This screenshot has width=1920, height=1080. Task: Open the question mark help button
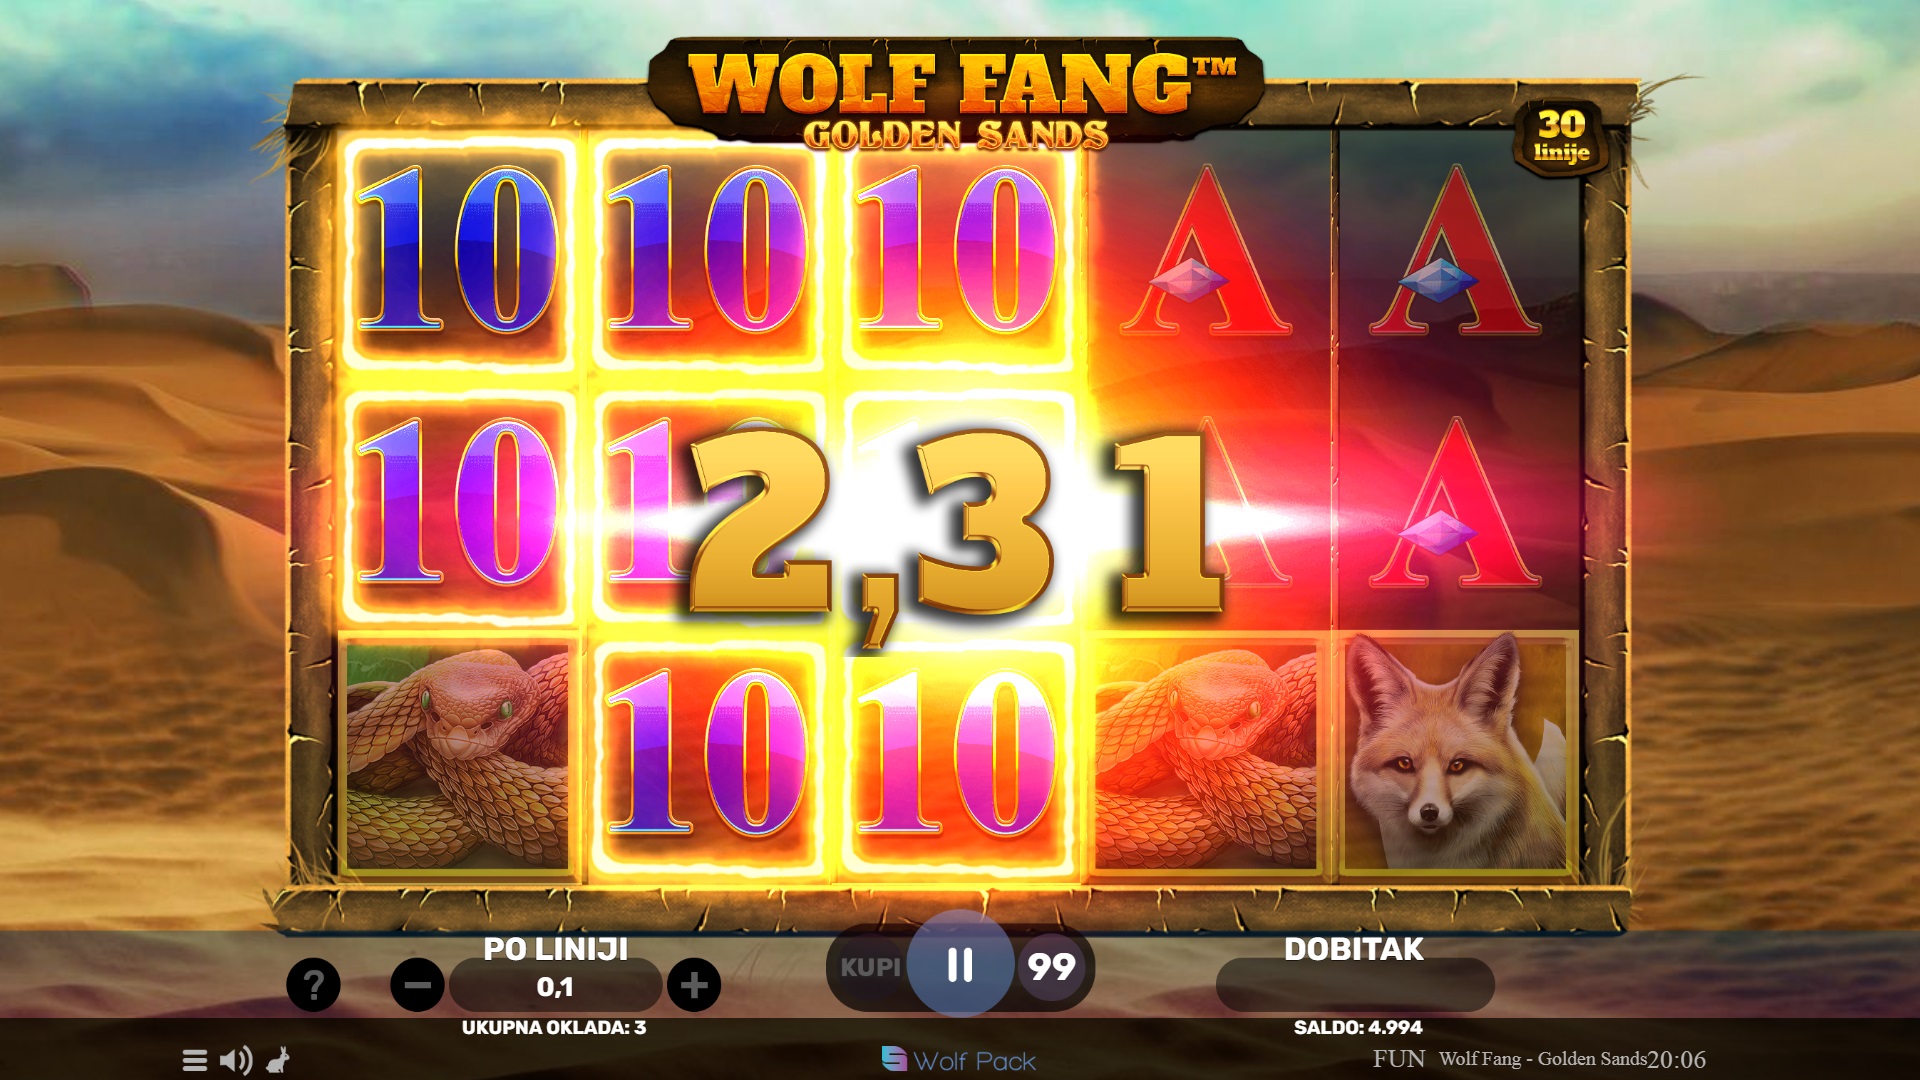tap(313, 985)
